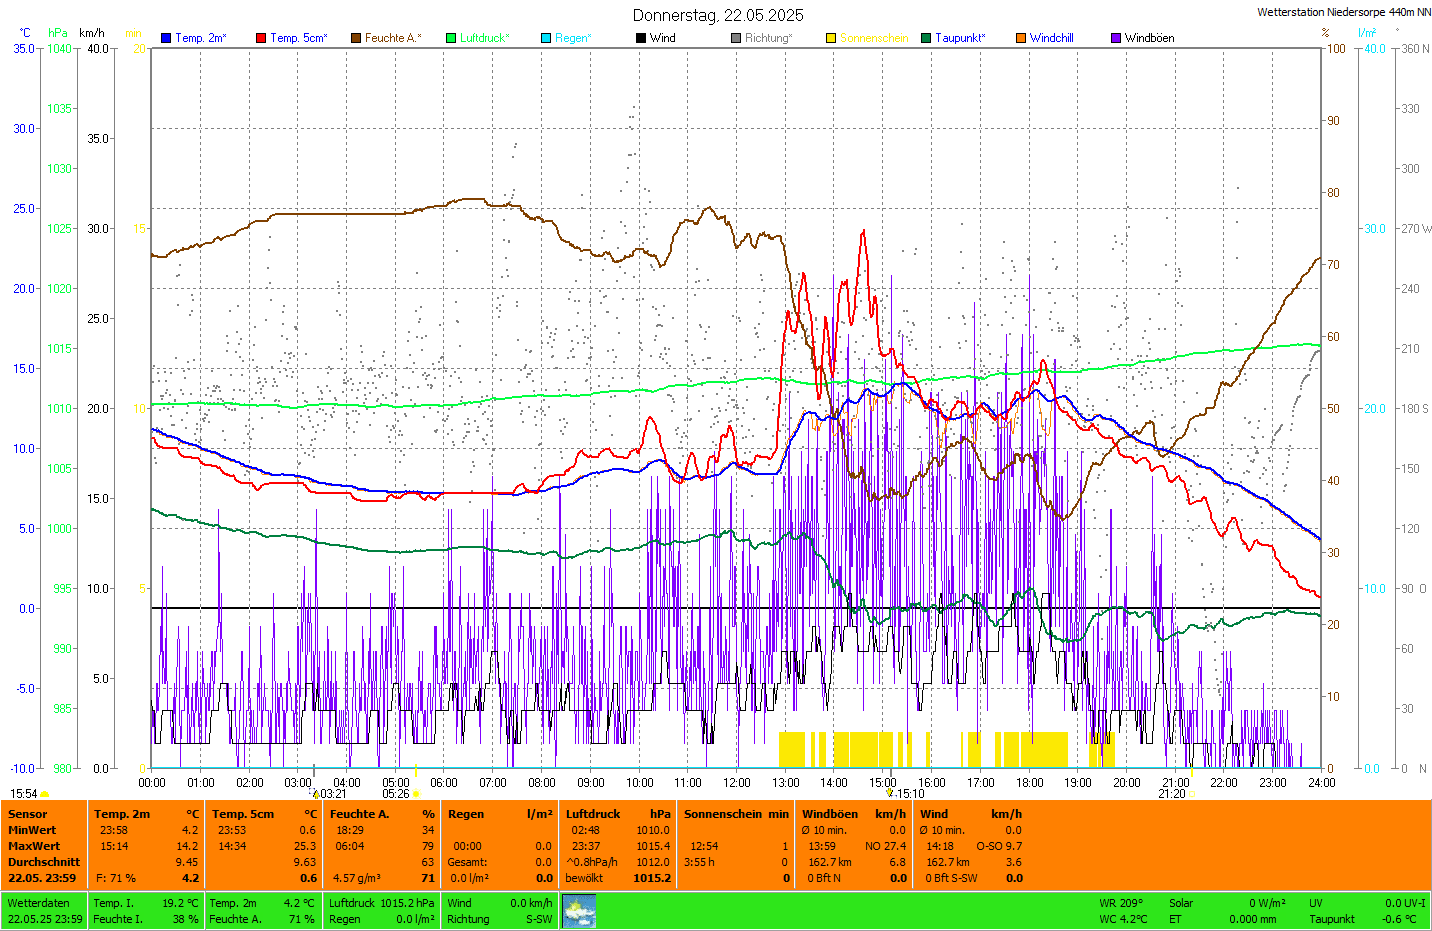
Task: Click the yellow Sonnenschein legend square
Action: coord(831,38)
